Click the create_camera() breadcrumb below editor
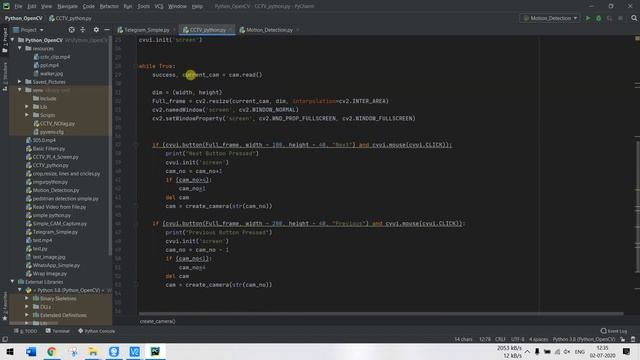 point(158,321)
